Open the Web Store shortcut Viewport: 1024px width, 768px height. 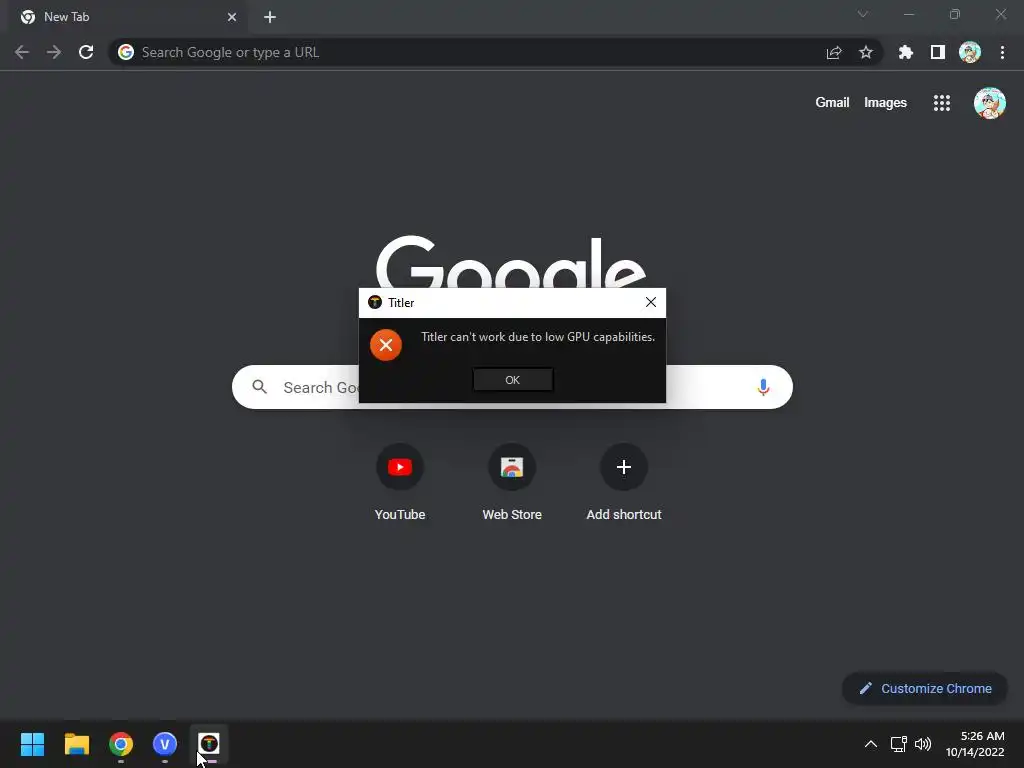[x=512, y=482]
